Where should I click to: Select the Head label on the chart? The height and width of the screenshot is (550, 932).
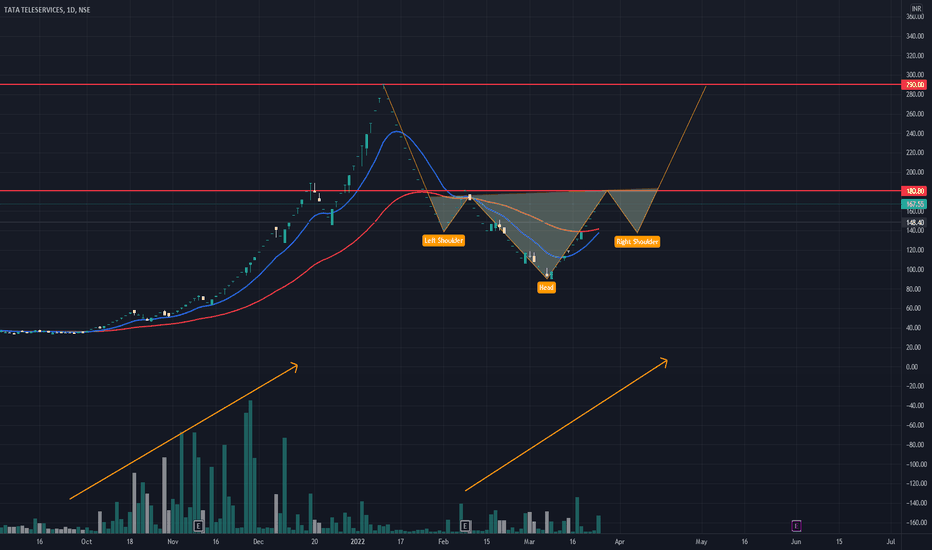pyautogui.click(x=546, y=287)
